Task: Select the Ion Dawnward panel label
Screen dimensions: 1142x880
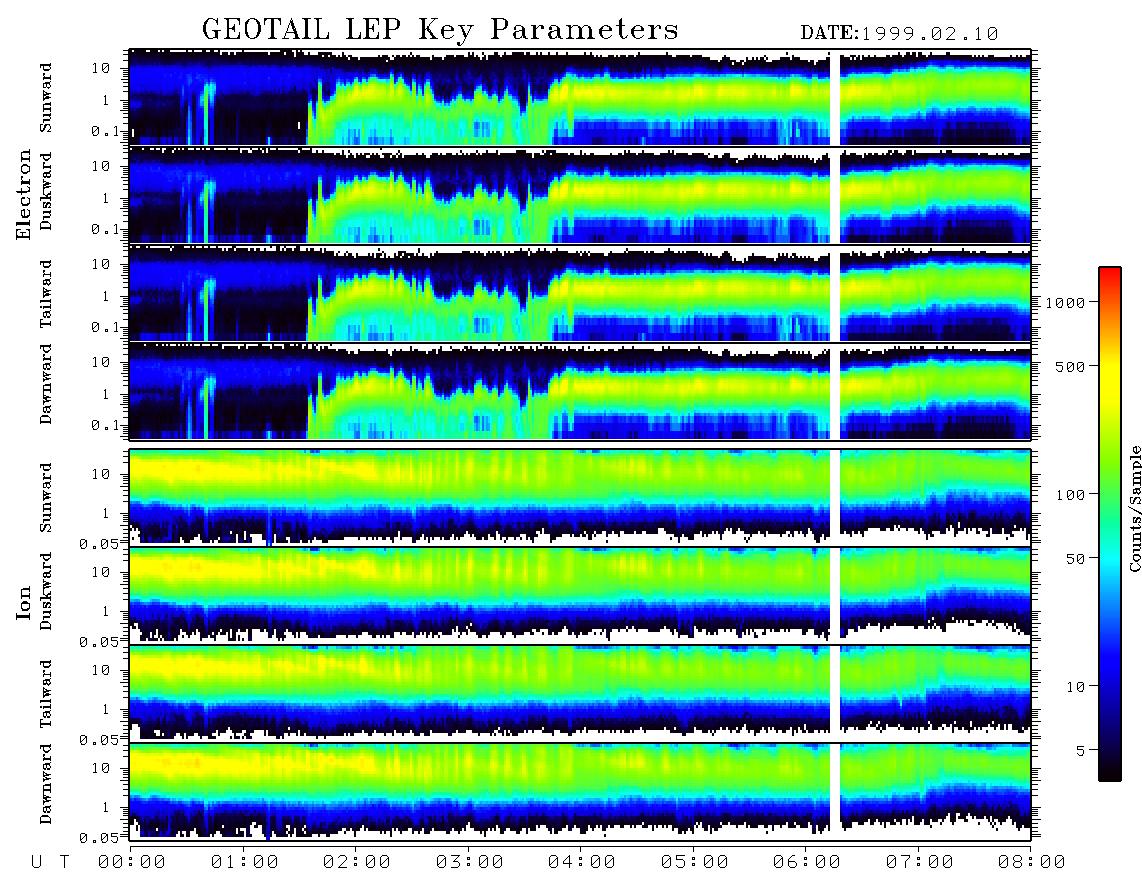Action: (x=46, y=784)
